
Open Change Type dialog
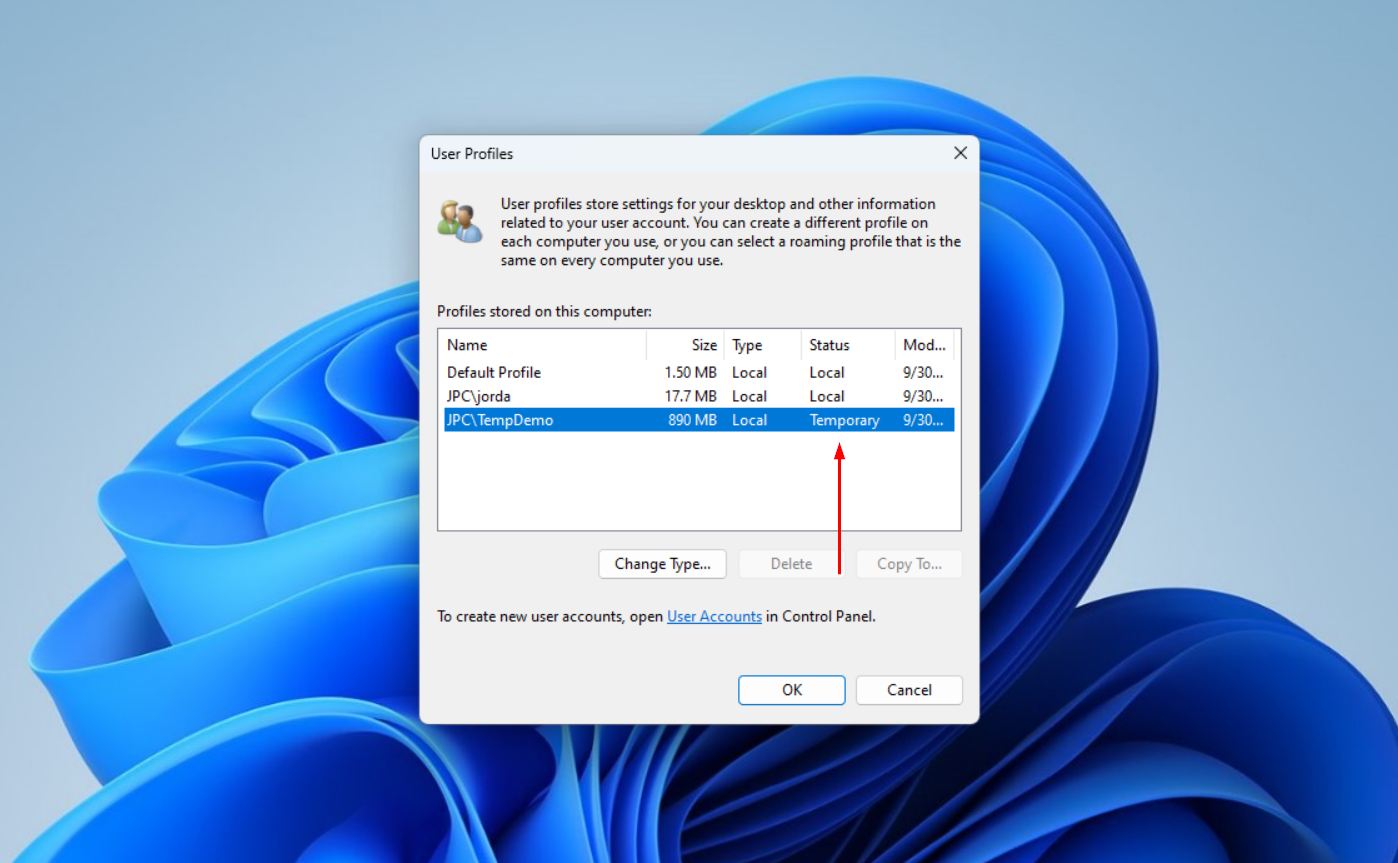click(x=663, y=564)
